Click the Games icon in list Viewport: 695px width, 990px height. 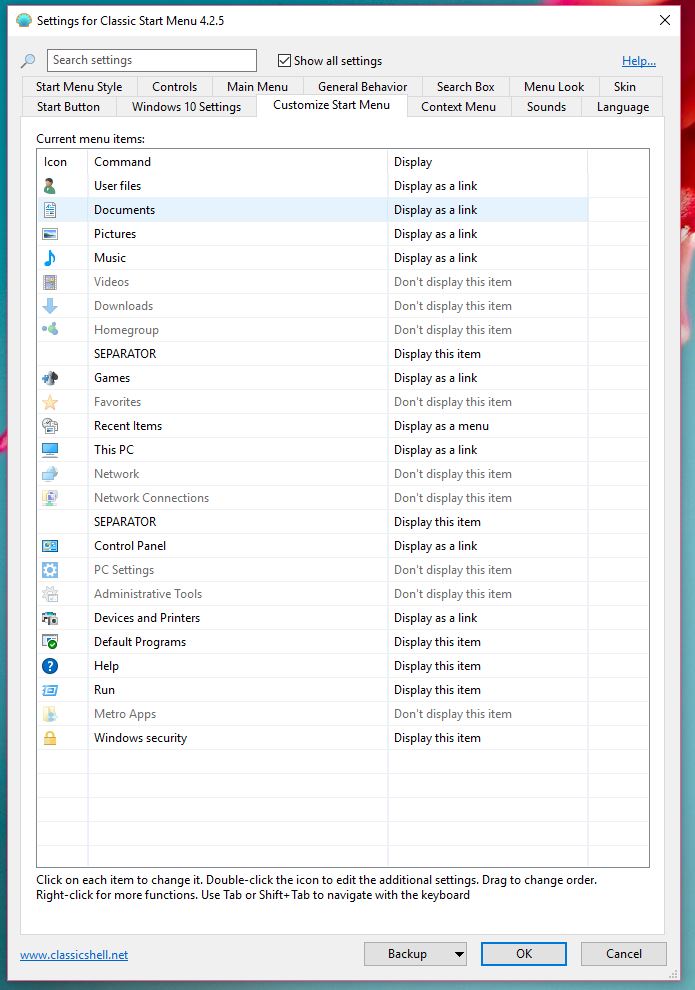[50, 378]
